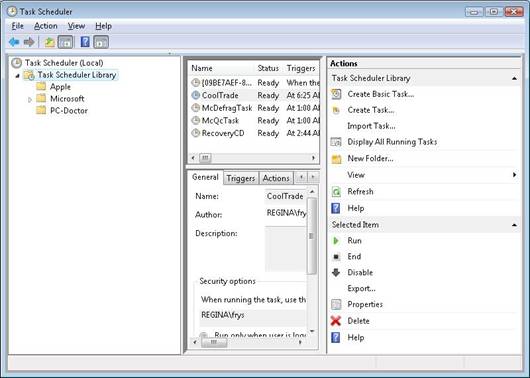Viewport: 530px width, 378px height.
Task: Click the clock icon next to McDefragTask
Action: tap(195, 108)
